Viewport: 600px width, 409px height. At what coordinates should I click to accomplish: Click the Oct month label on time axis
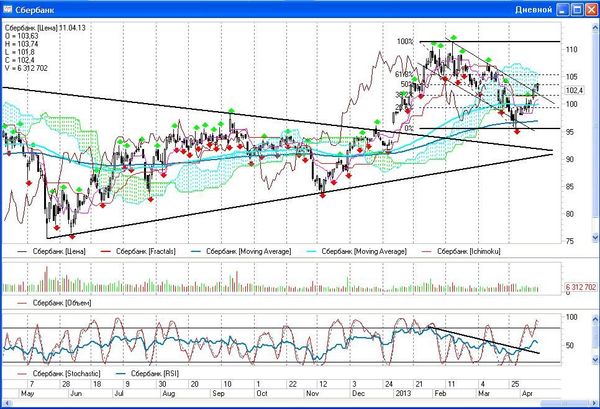point(262,393)
